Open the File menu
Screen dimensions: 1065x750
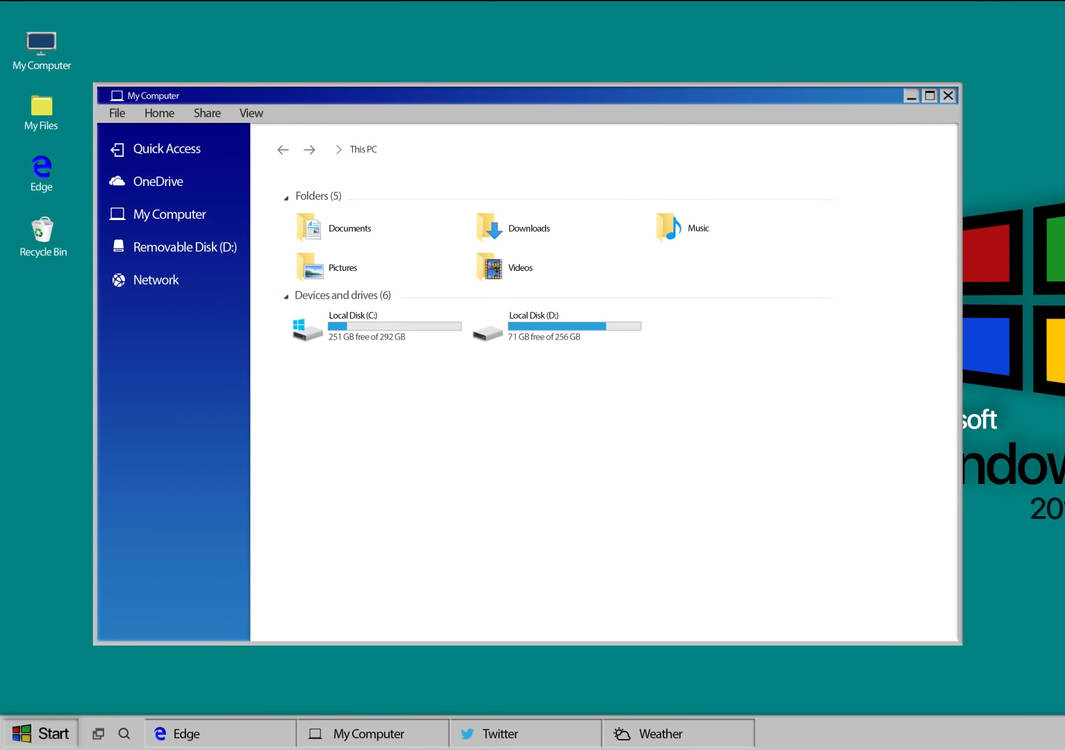point(117,113)
